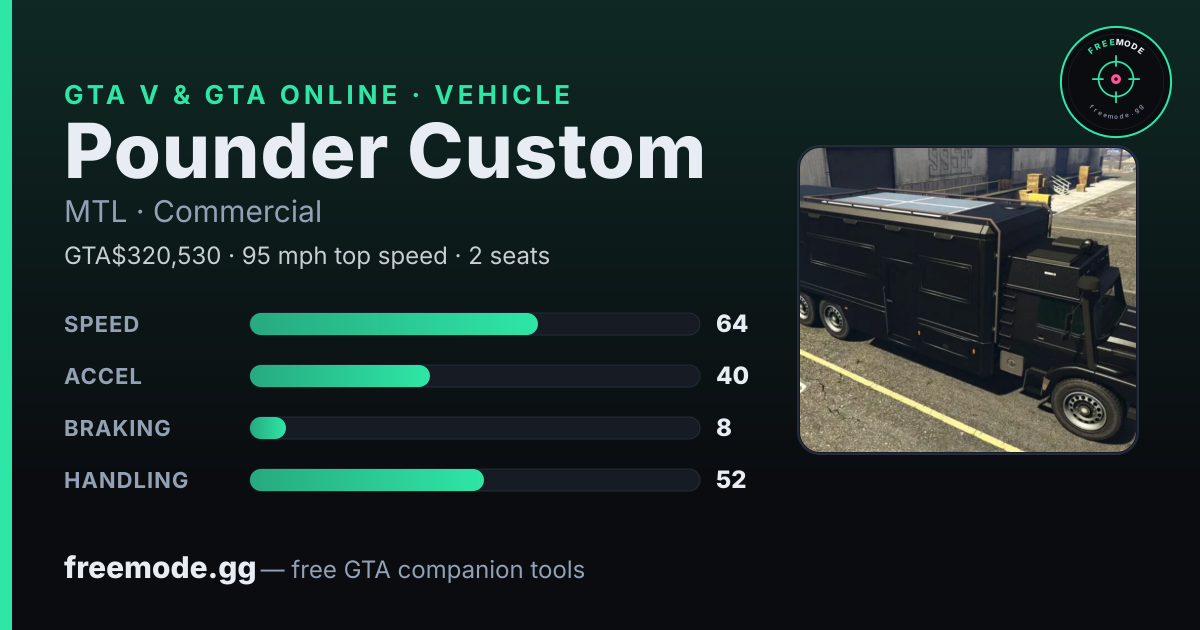
Task: Click the SPEED label
Action: [102, 324]
